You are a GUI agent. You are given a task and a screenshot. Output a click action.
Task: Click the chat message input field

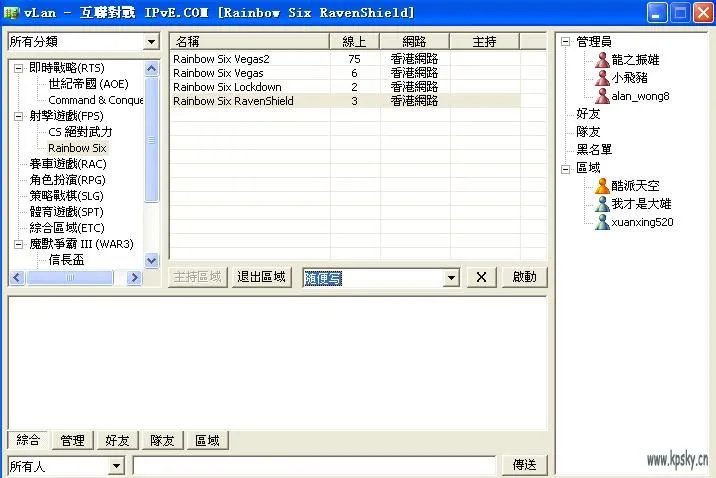coord(314,466)
